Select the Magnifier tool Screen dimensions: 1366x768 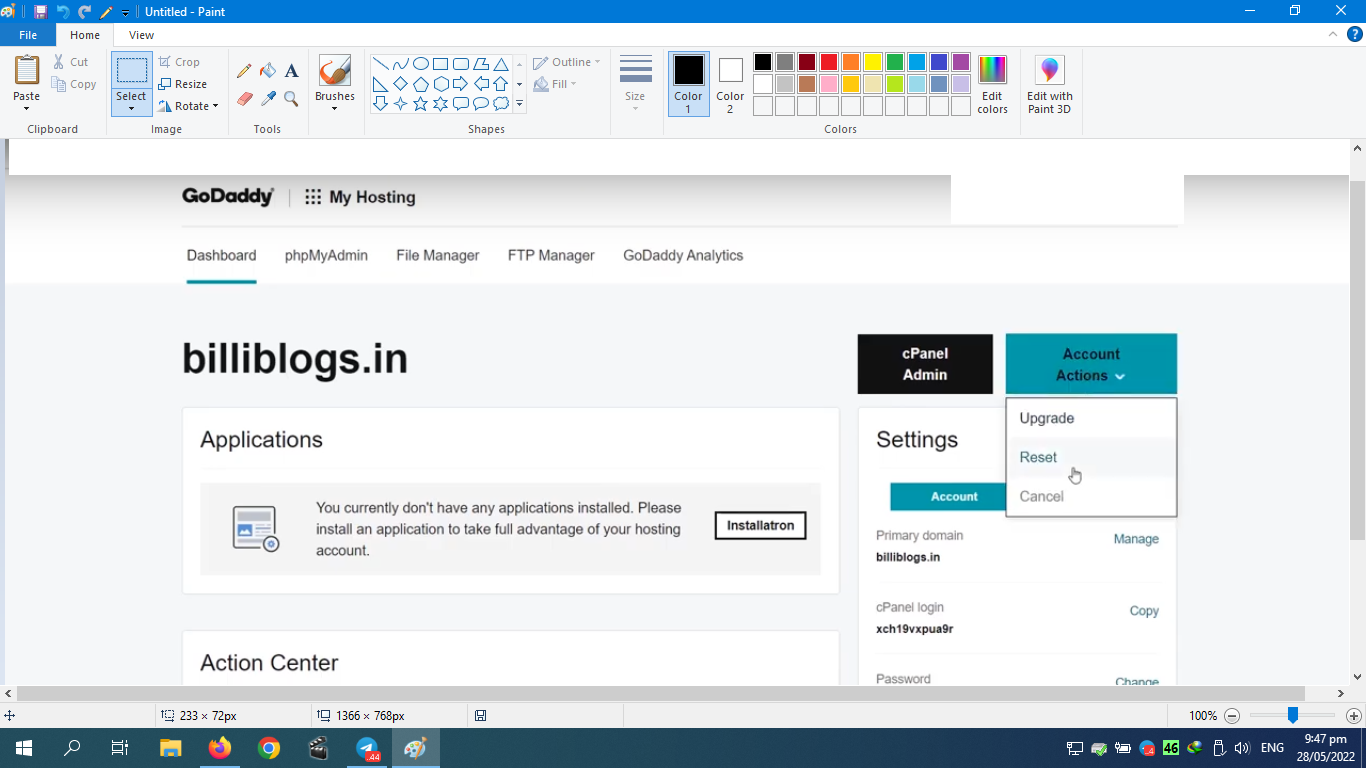click(x=291, y=99)
